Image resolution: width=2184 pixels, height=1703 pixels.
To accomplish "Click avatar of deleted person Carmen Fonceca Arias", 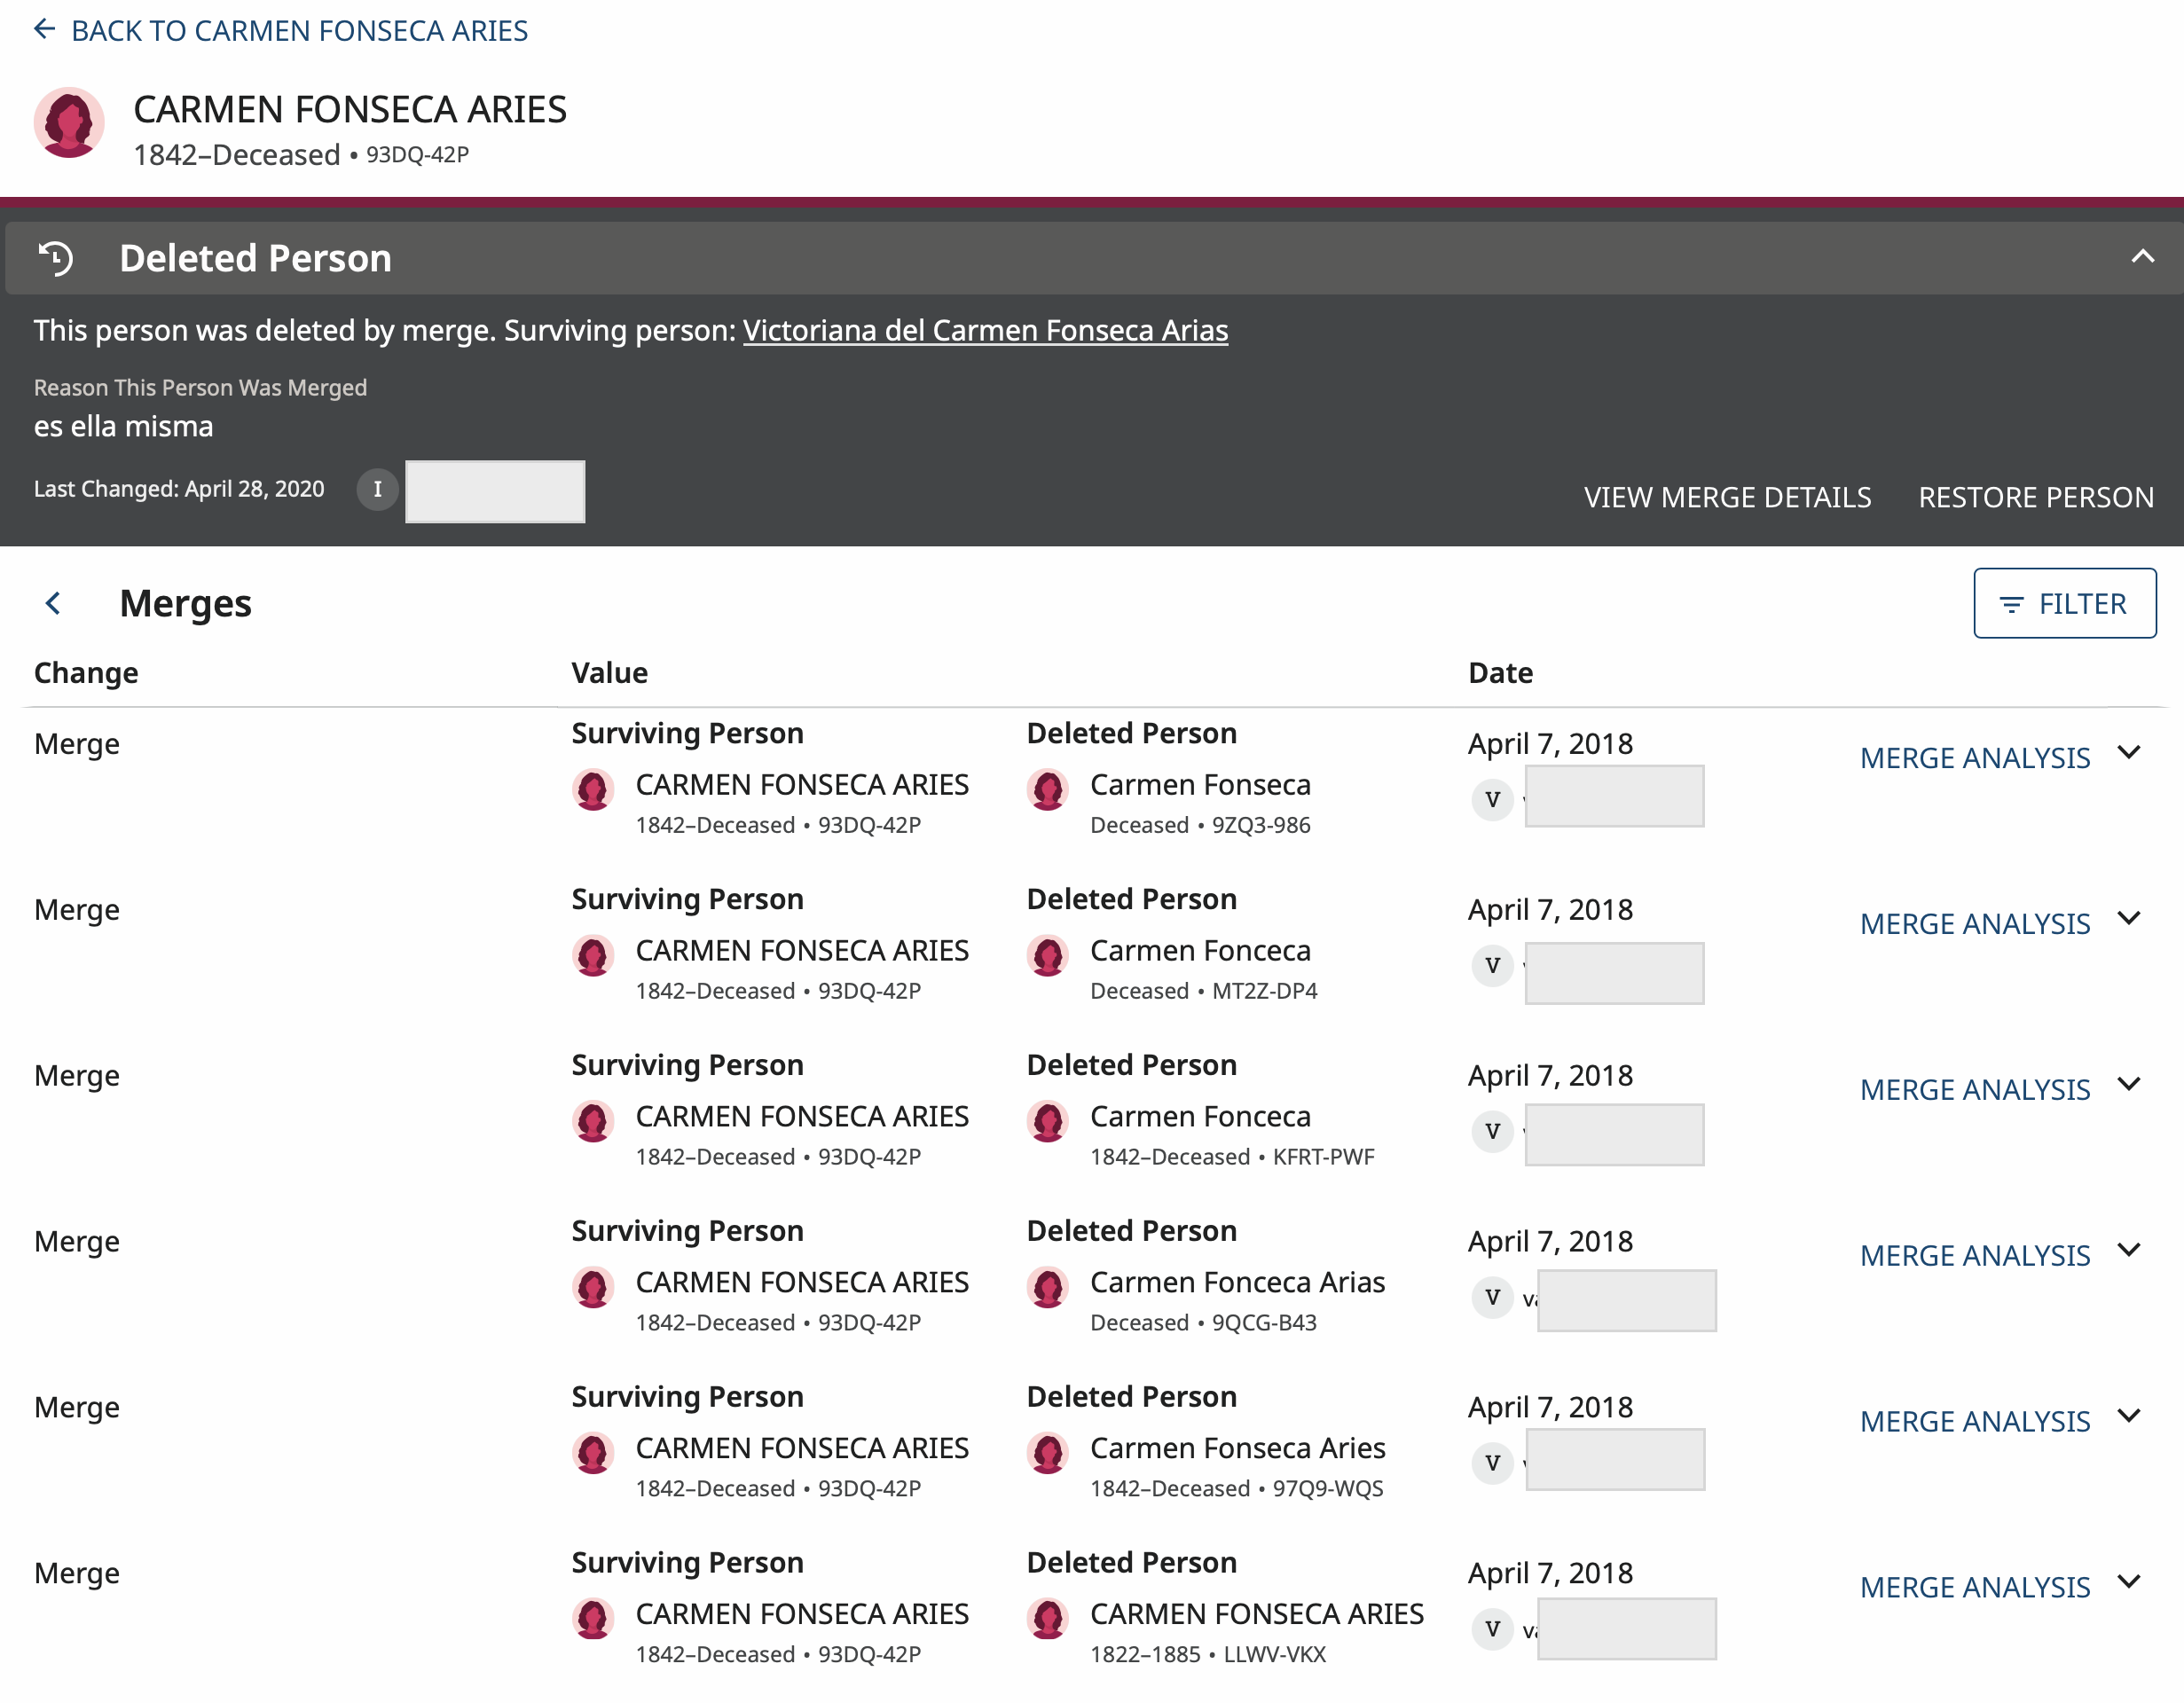I will (x=1048, y=1287).
